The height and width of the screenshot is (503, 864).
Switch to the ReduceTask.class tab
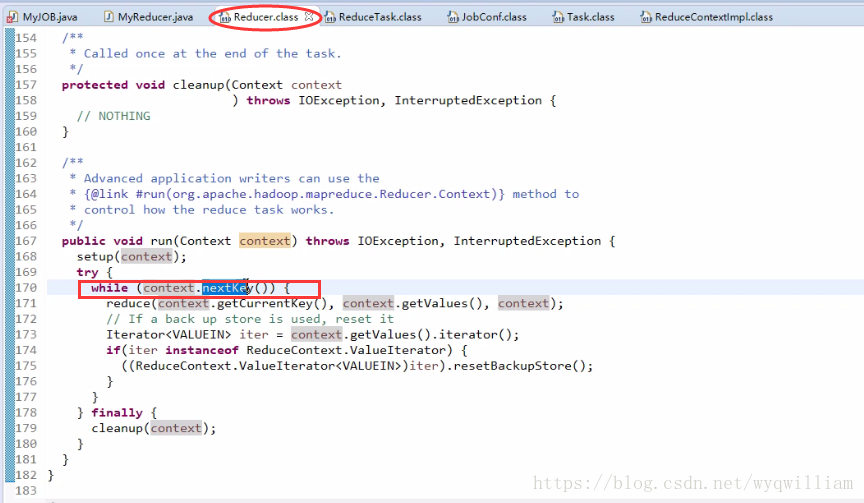coord(374,17)
